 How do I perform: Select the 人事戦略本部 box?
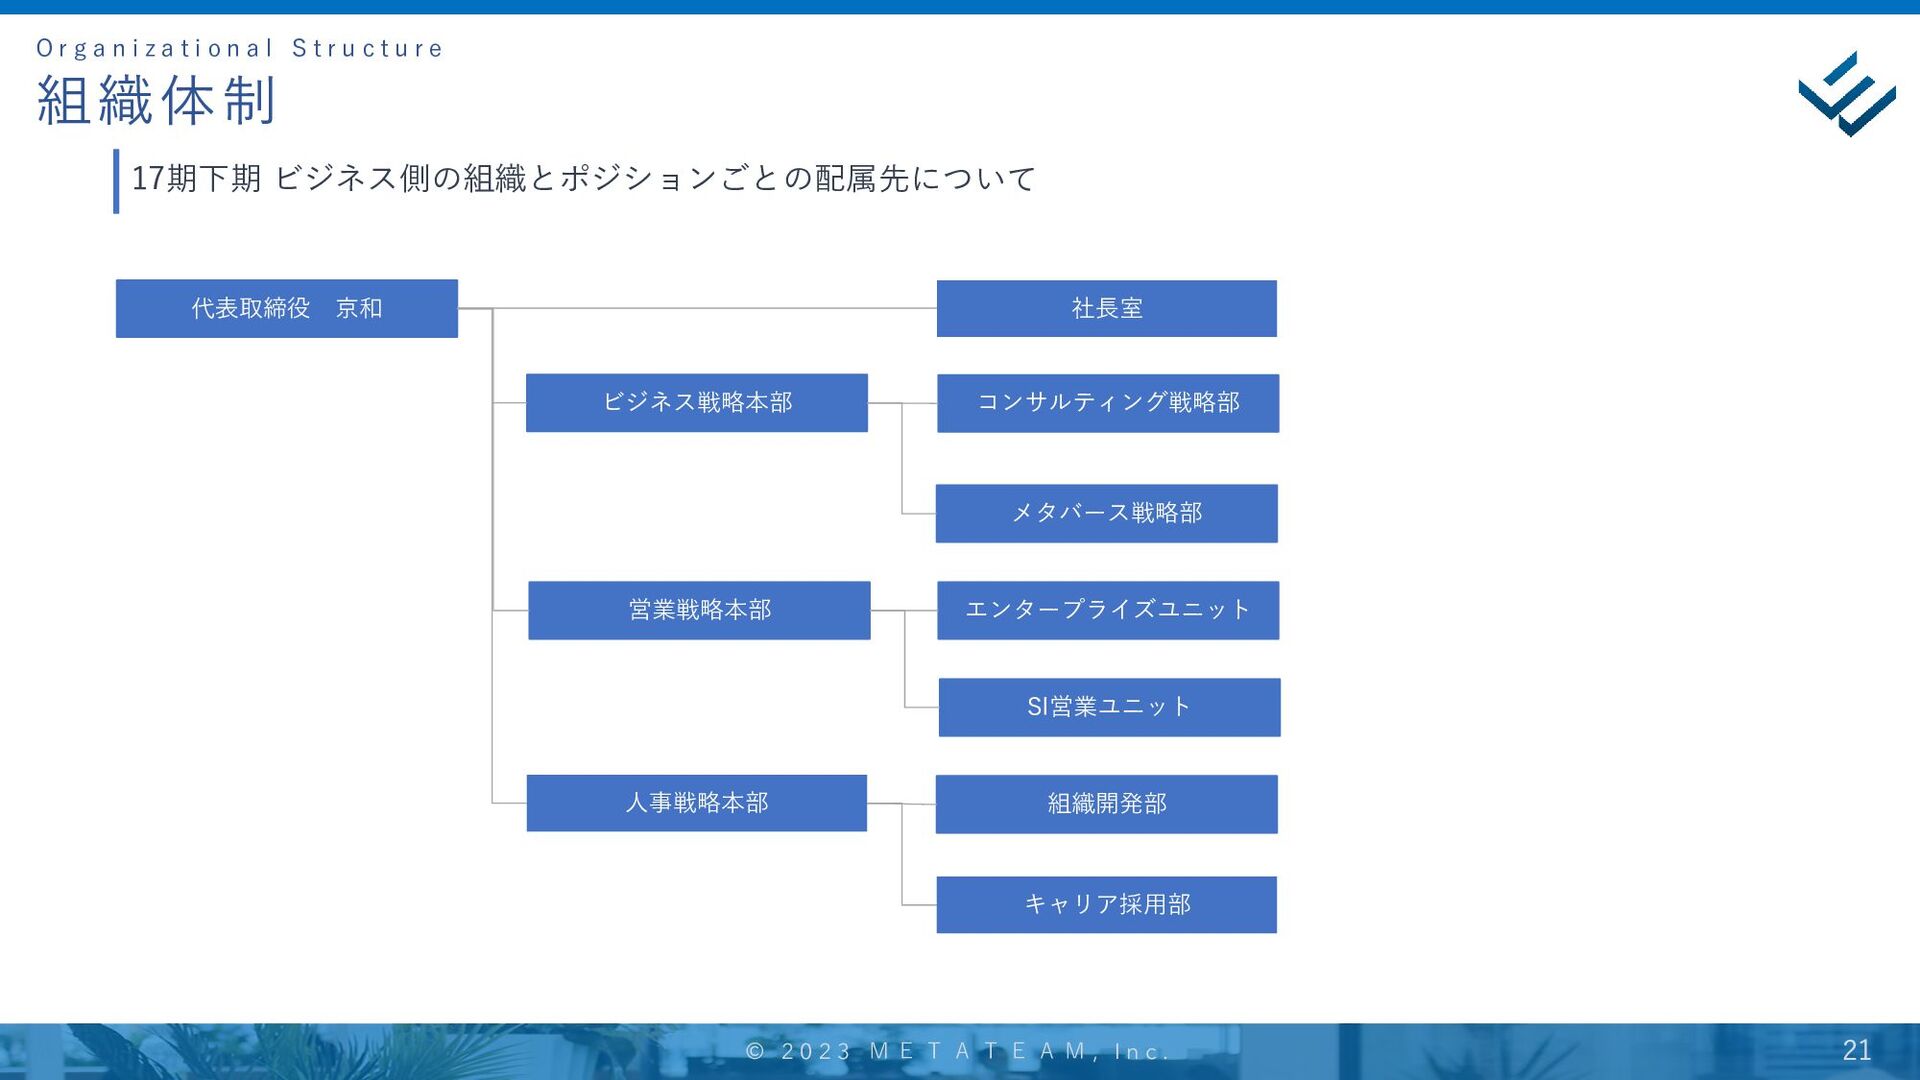tap(697, 803)
